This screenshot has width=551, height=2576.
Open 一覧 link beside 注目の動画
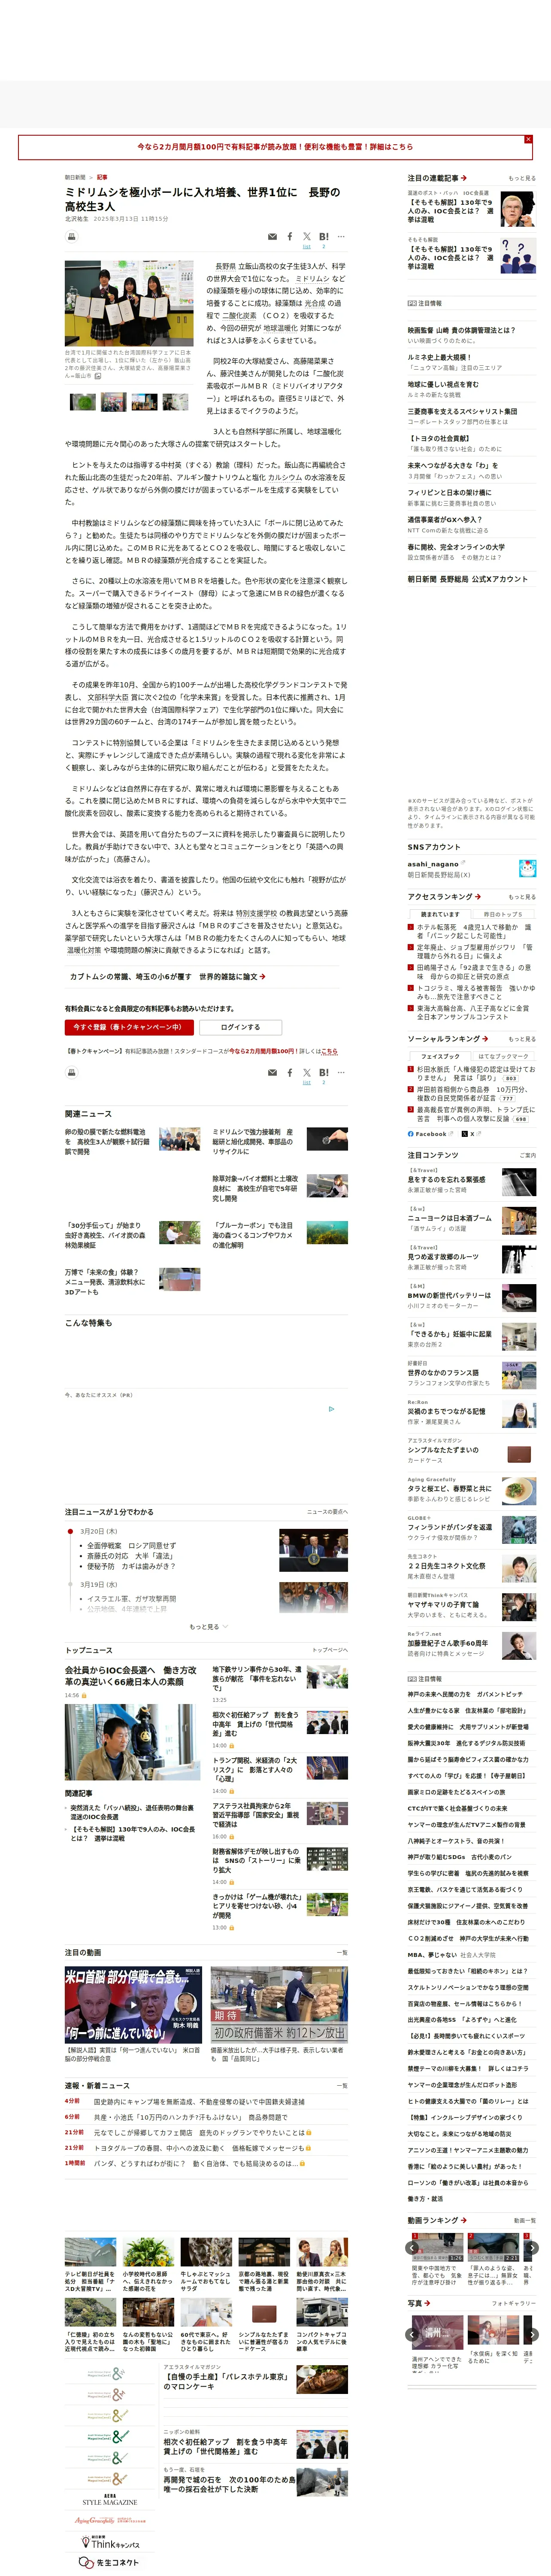[342, 1952]
